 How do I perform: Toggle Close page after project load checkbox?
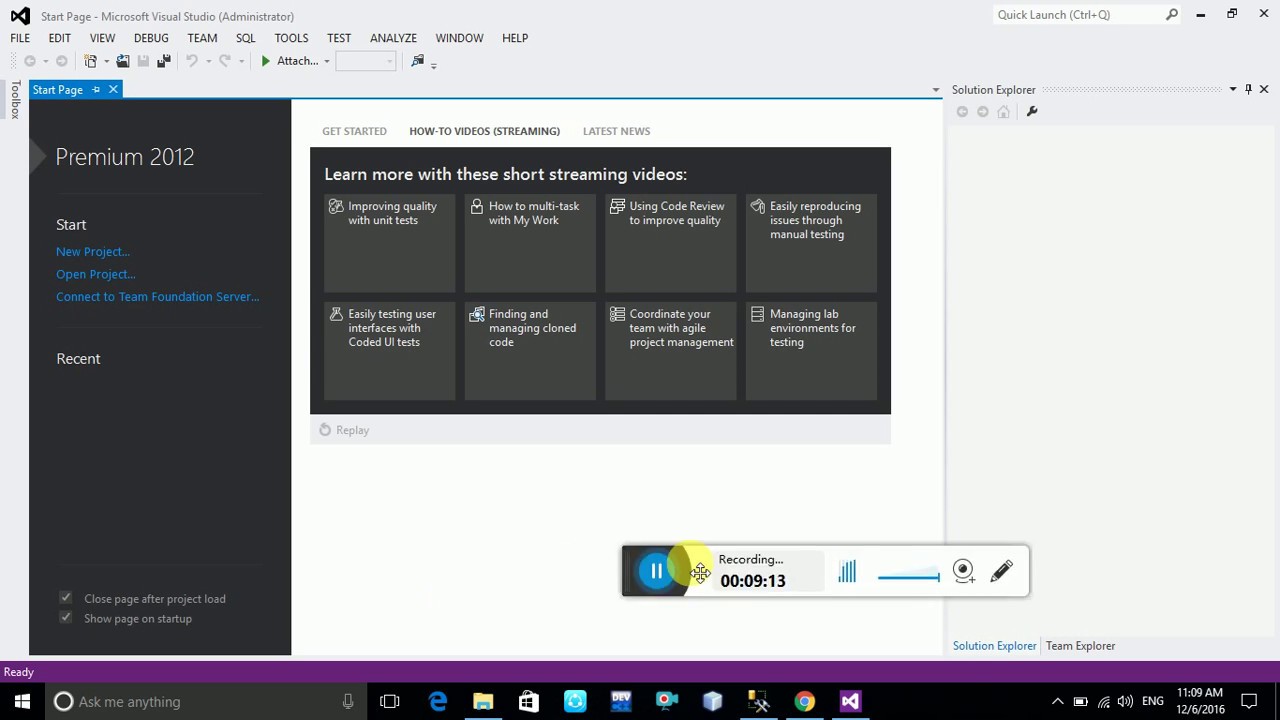66,598
